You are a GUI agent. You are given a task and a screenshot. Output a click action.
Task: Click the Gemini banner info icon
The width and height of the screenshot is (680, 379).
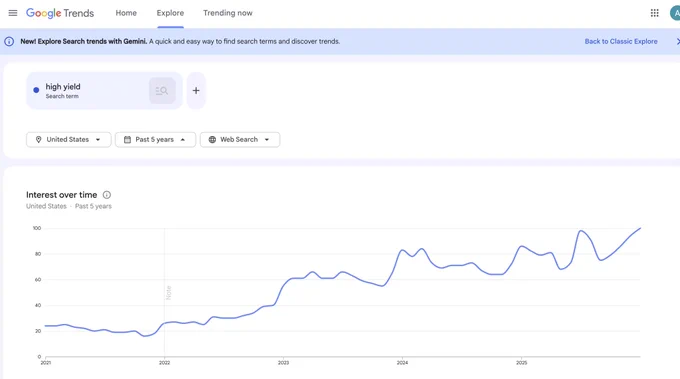[x=9, y=42]
